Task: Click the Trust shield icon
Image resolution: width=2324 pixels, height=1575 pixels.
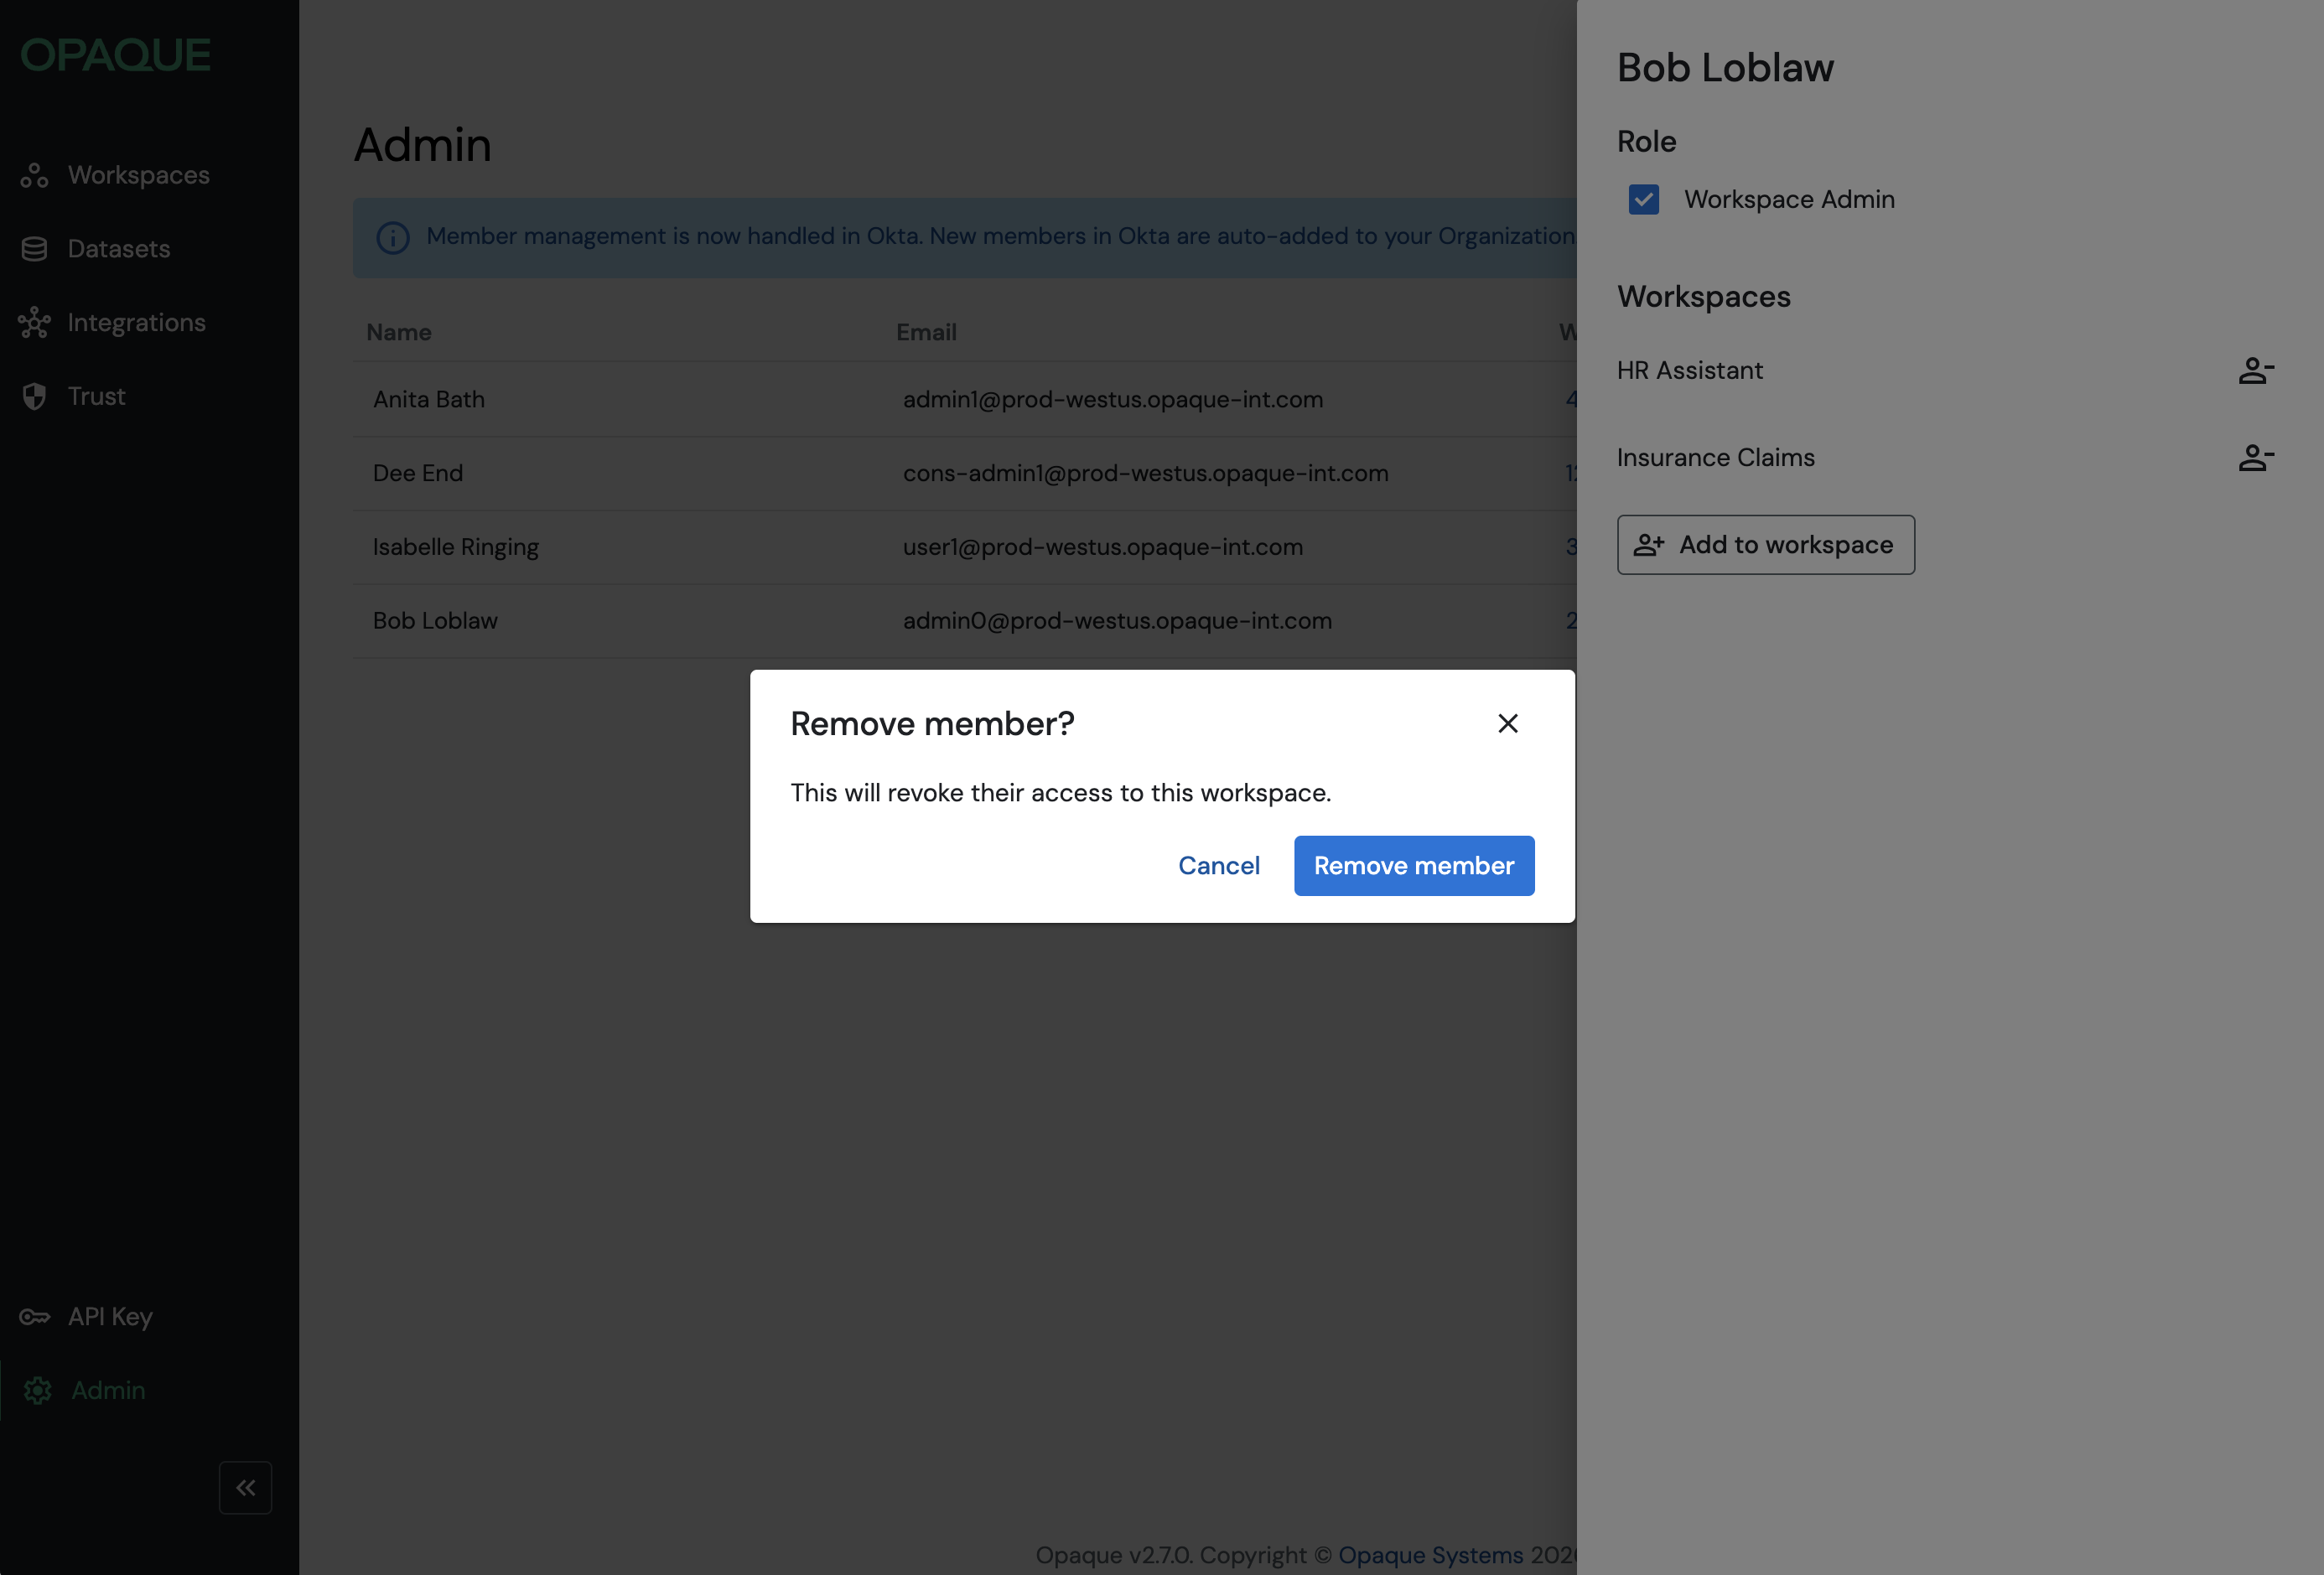Action: tap(34, 397)
